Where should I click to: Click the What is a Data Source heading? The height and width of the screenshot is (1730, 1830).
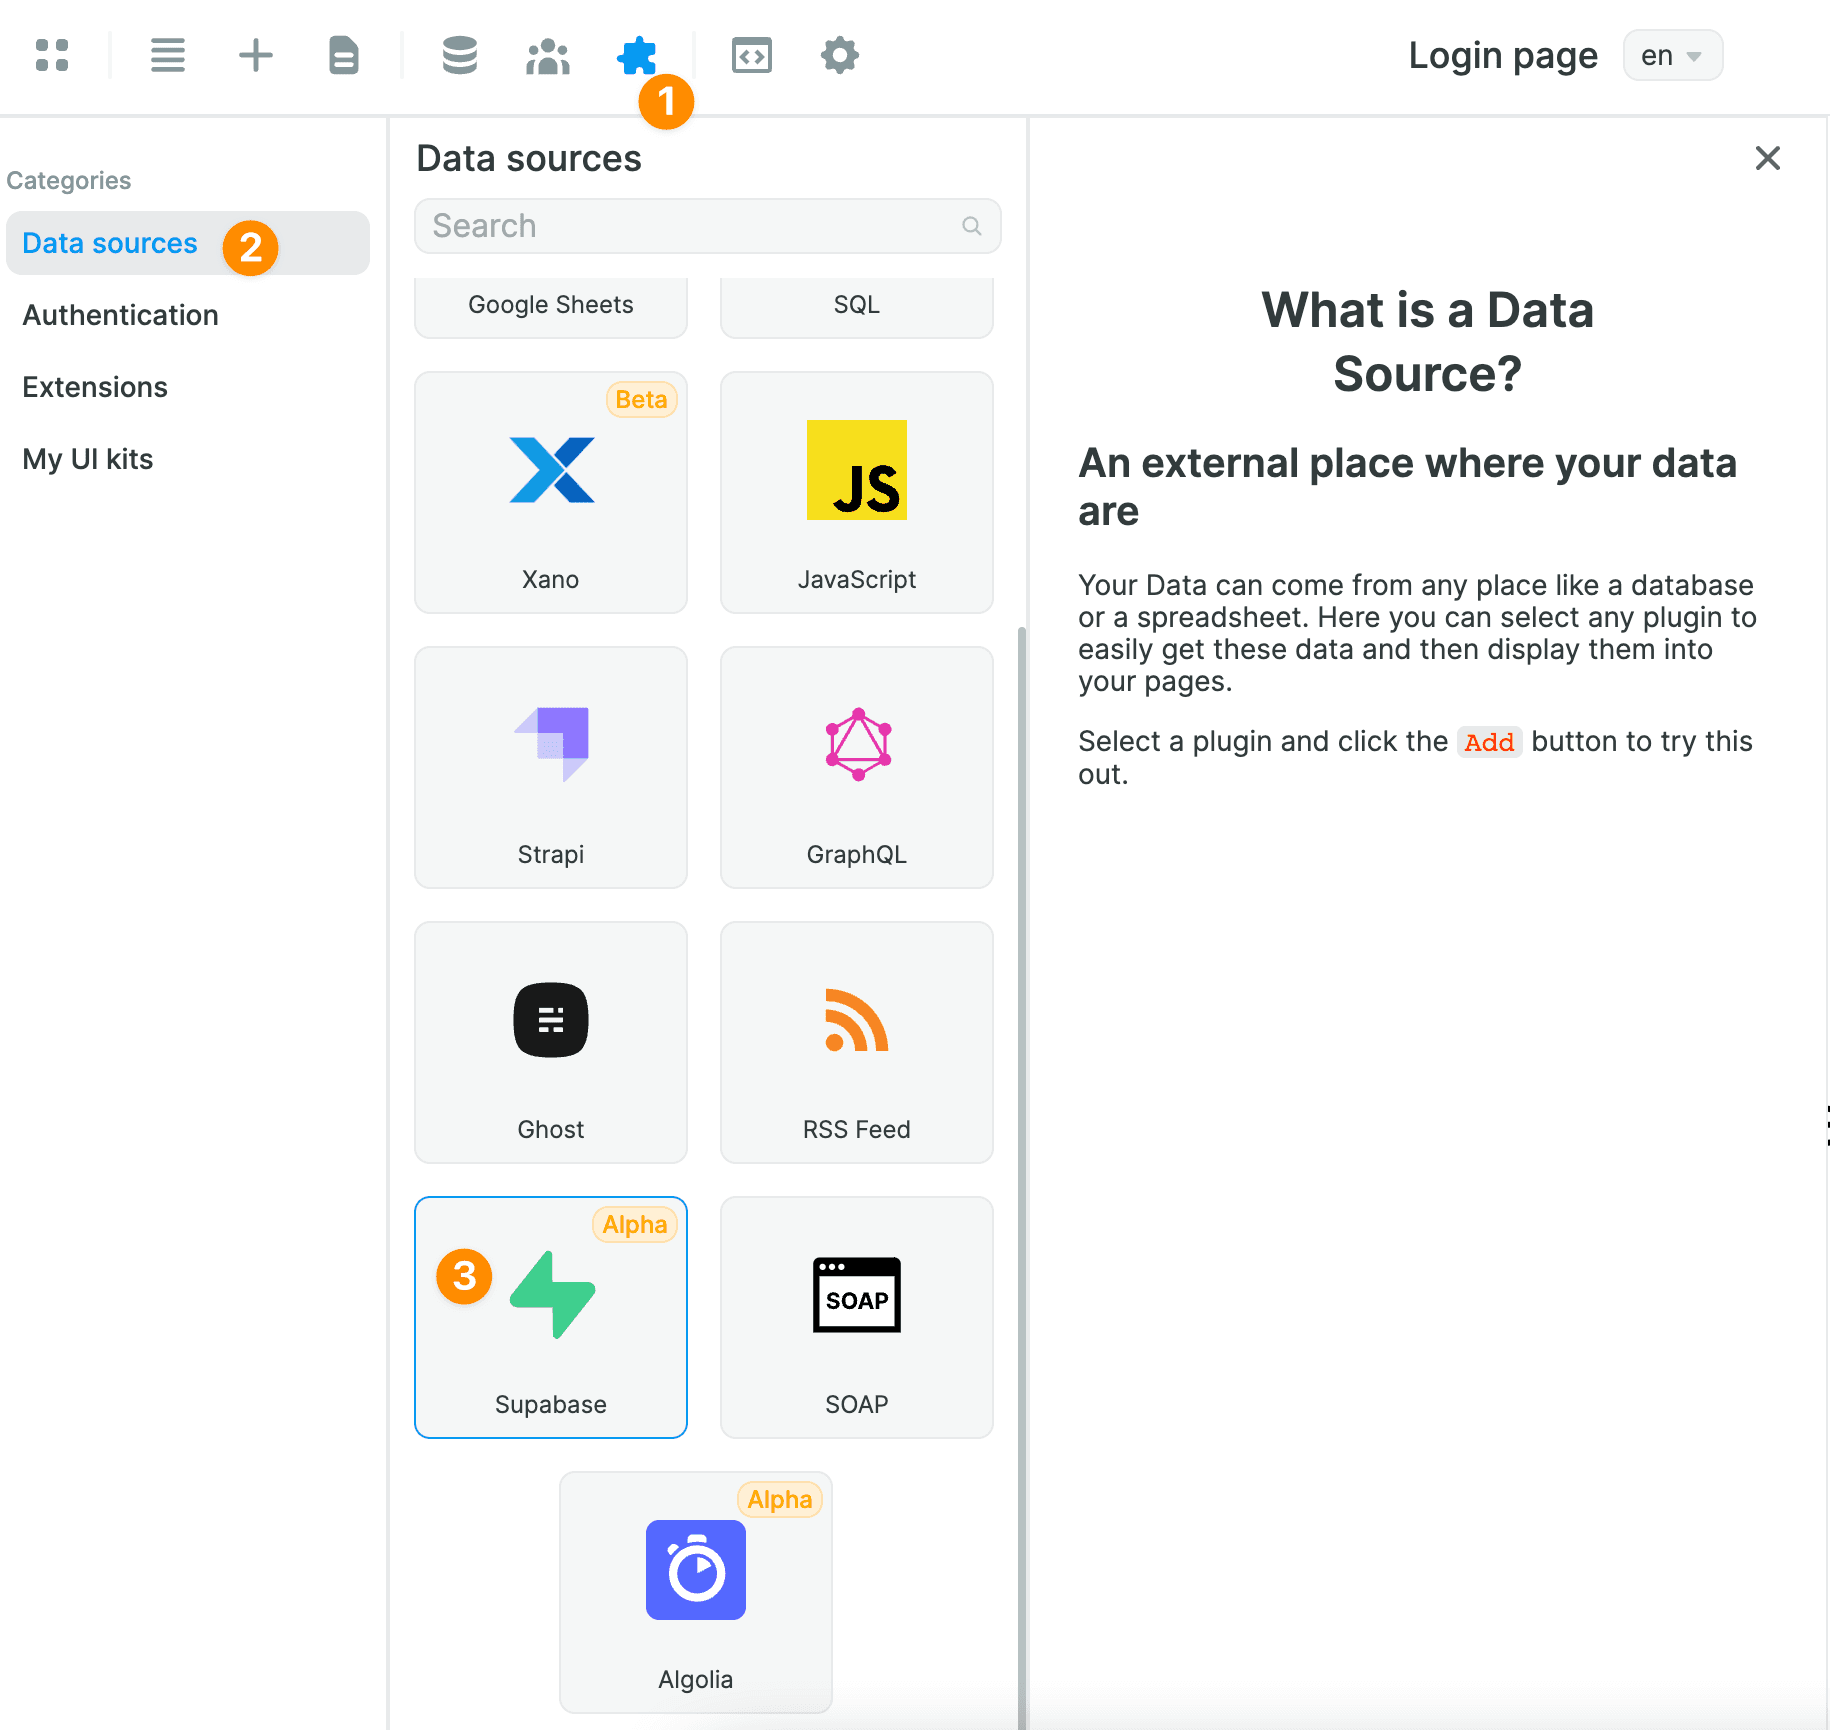pos(1428,342)
